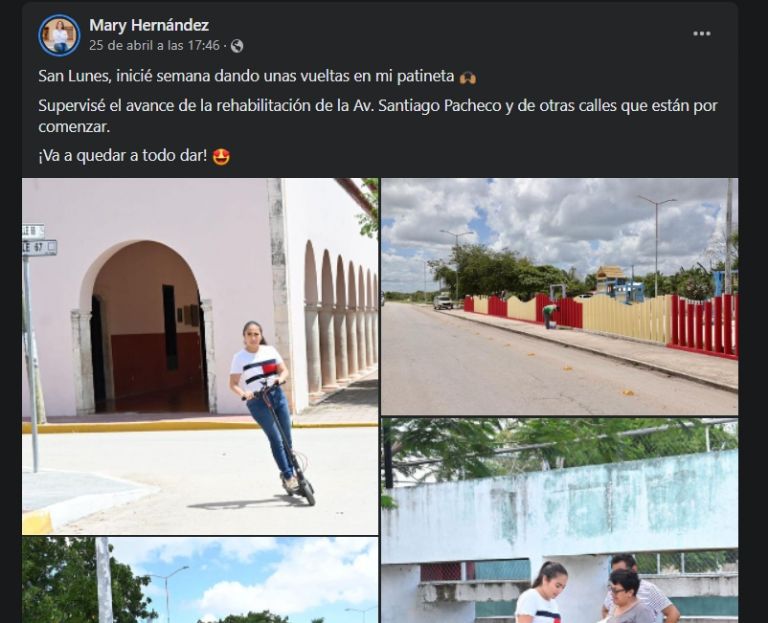Click the text line San Lunes, inicié semana
The image size is (768, 623).
click(246, 76)
